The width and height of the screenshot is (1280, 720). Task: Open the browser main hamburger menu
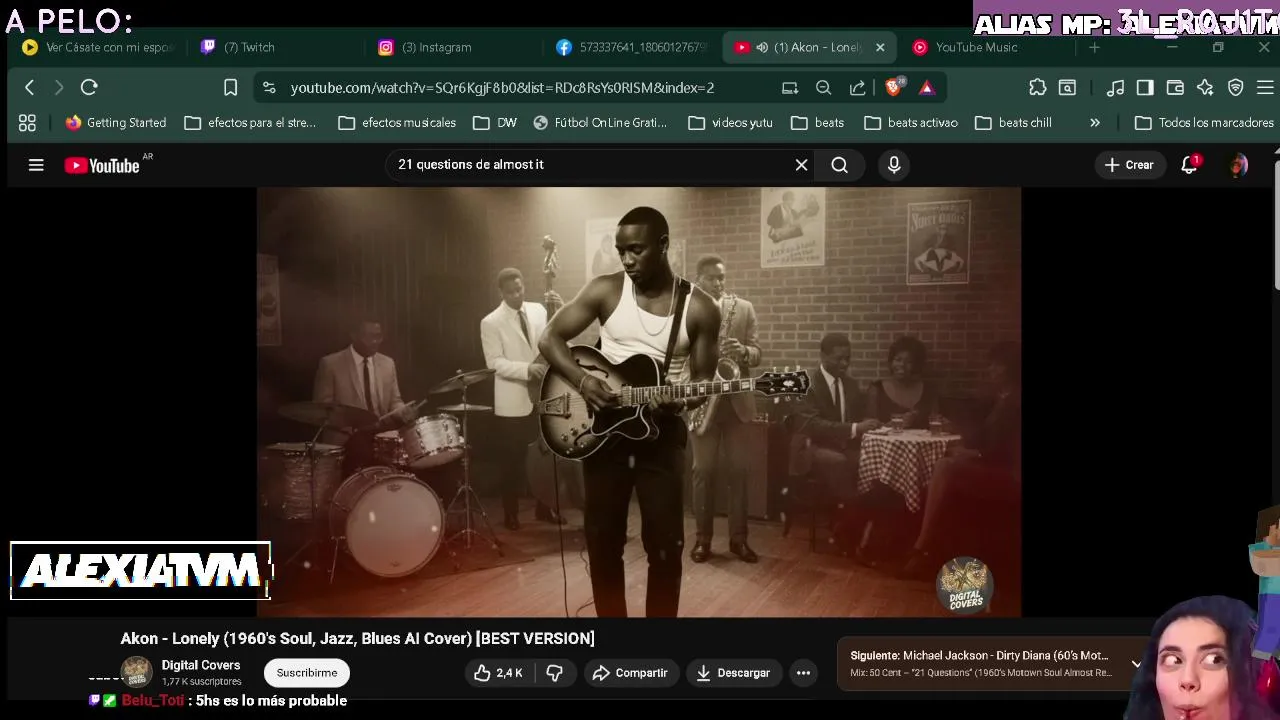[1265, 88]
